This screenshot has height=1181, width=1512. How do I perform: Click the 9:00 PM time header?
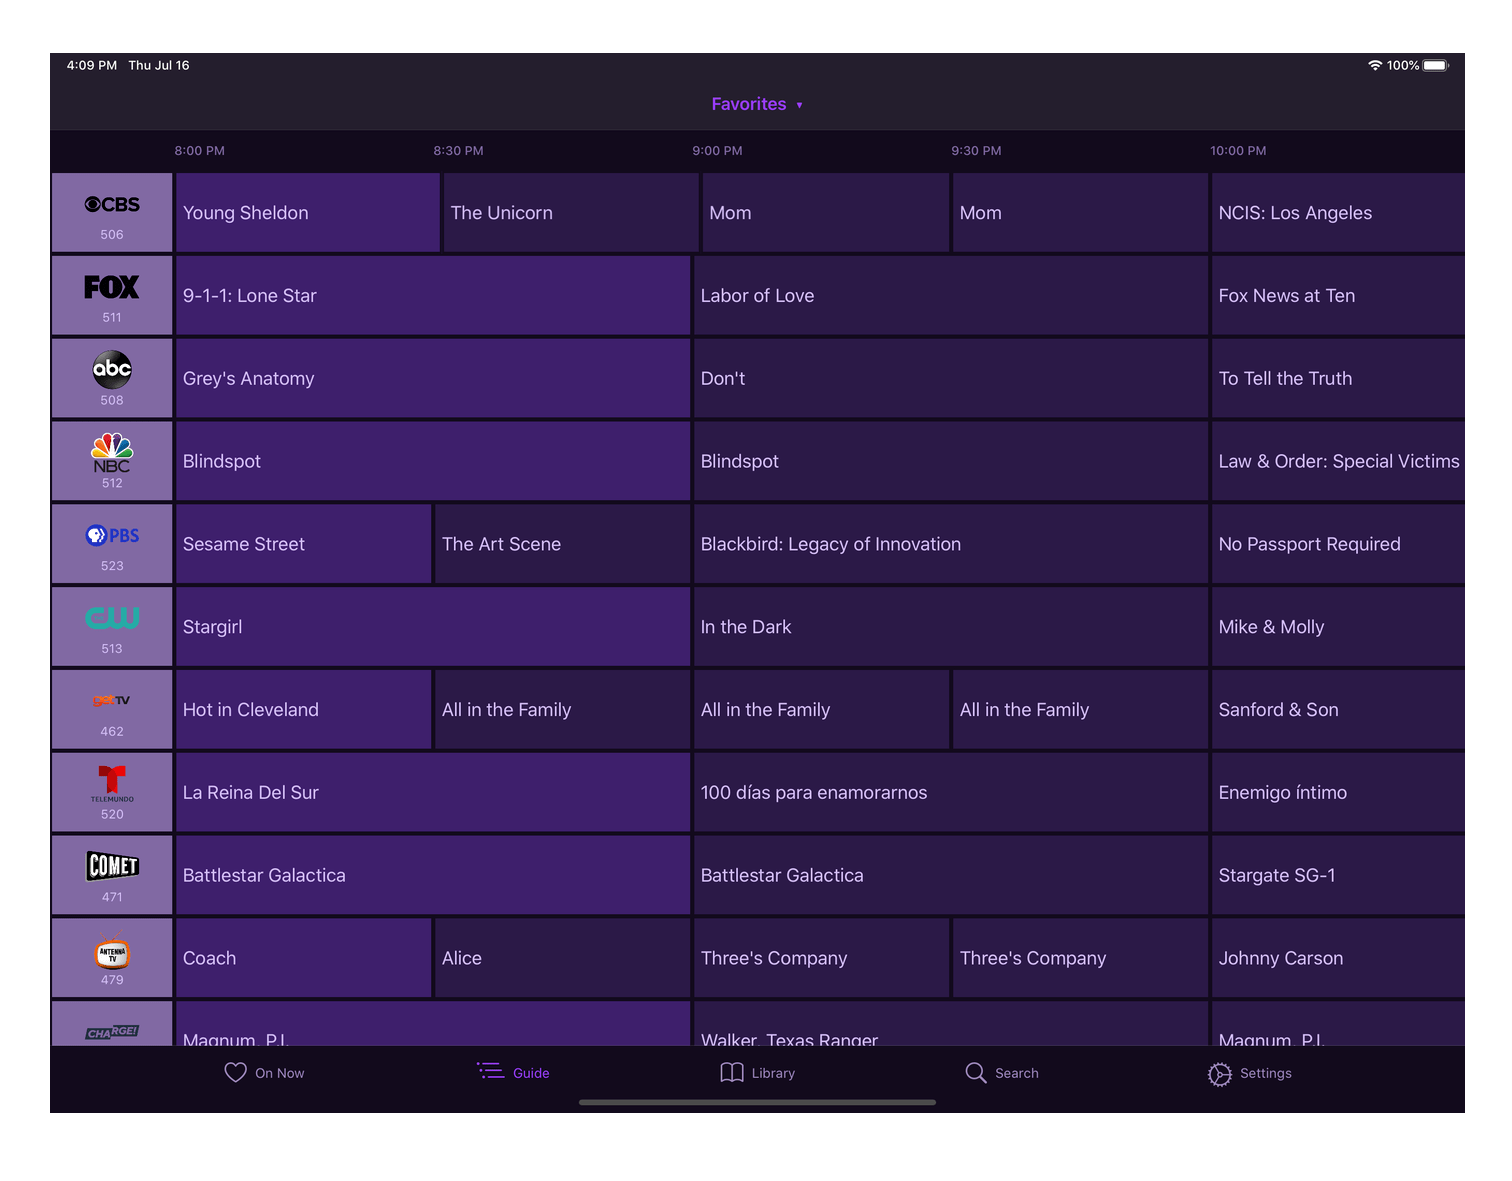(x=717, y=151)
